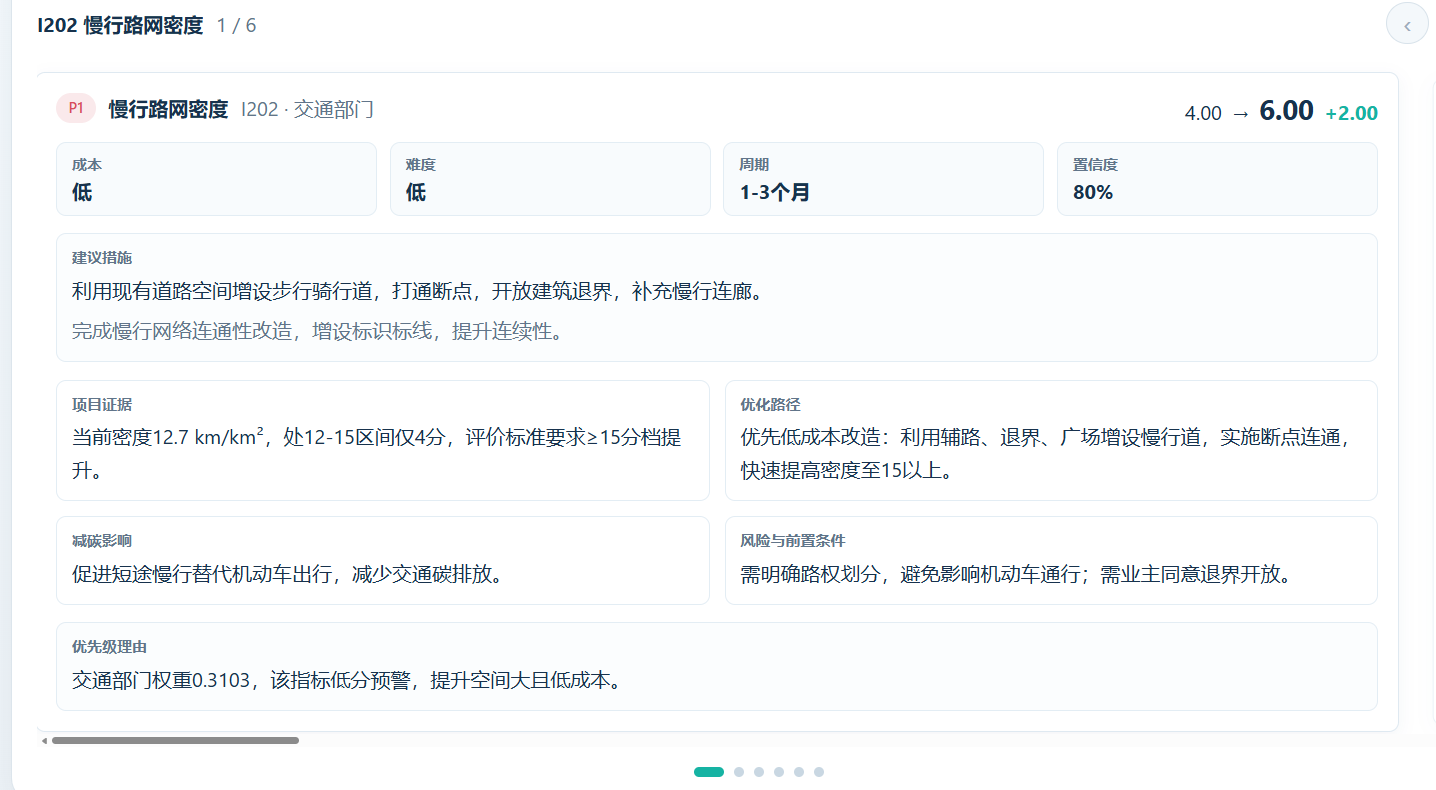Viewport: 1436px width, 790px height.
Task: Click the P1 priority badge
Action: pos(76,108)
